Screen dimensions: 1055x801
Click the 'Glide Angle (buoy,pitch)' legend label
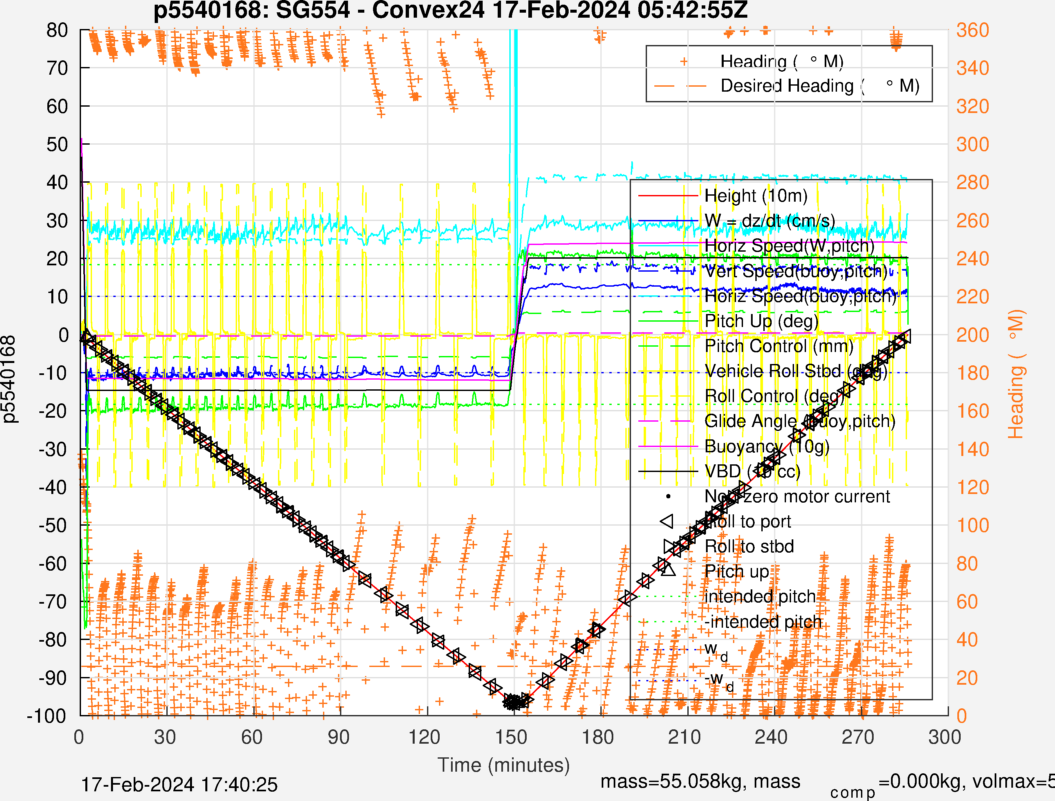[800, 421]
